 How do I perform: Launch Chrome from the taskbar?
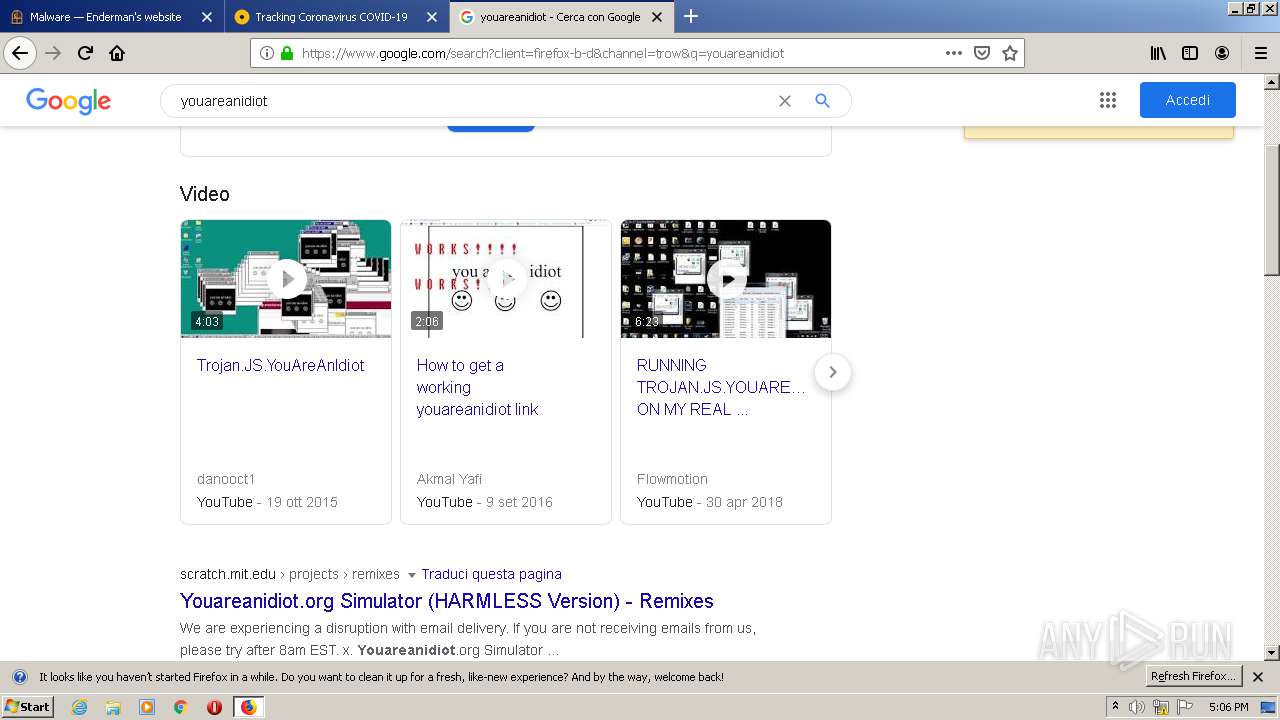click(180, 707)
